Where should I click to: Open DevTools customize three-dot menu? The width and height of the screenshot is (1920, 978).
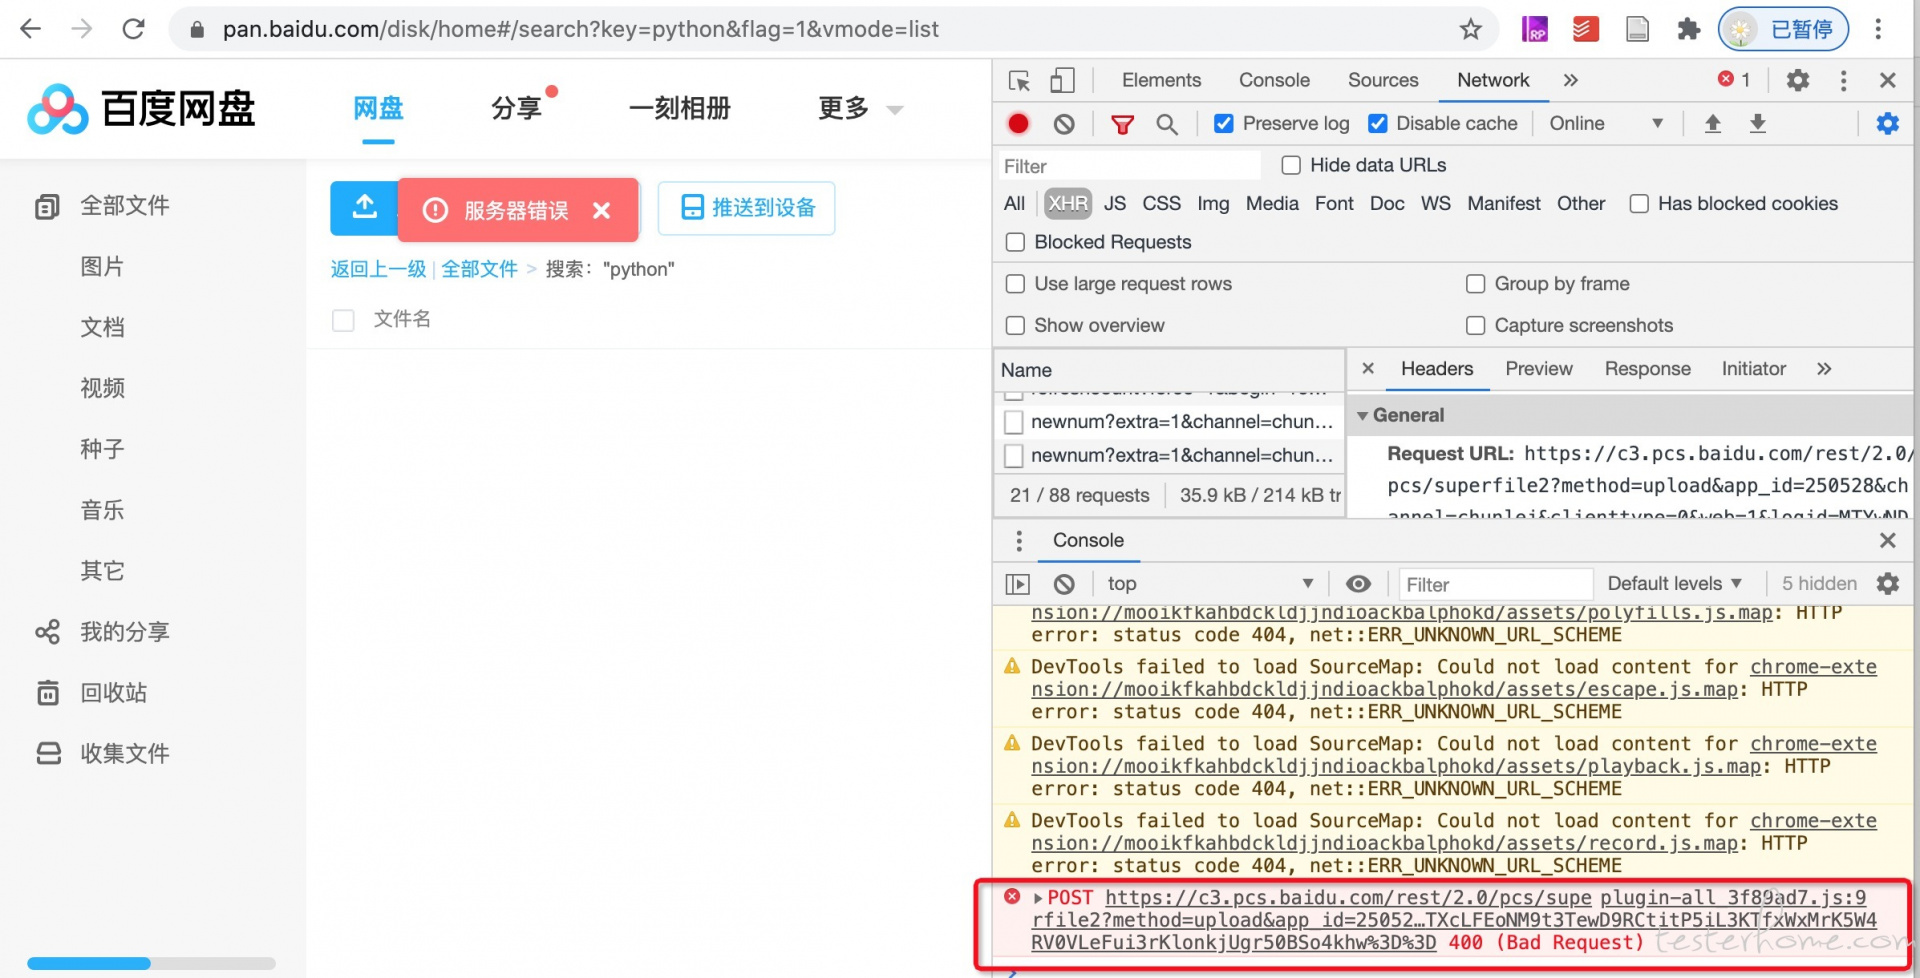(1844, 80)
